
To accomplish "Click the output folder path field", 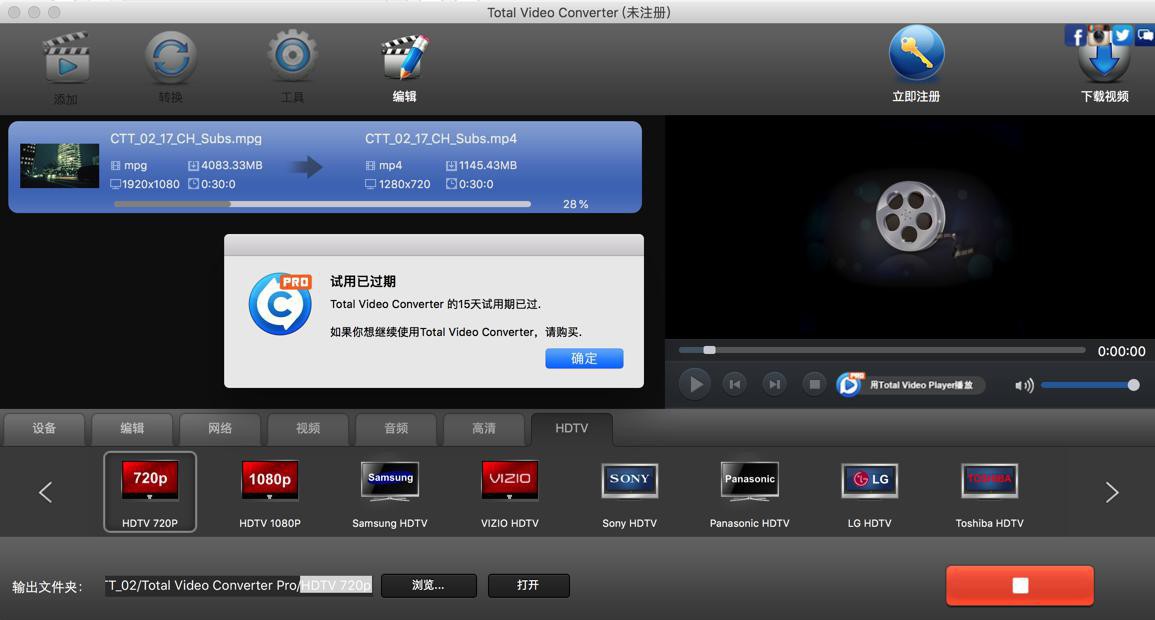I will coord(238,585).
